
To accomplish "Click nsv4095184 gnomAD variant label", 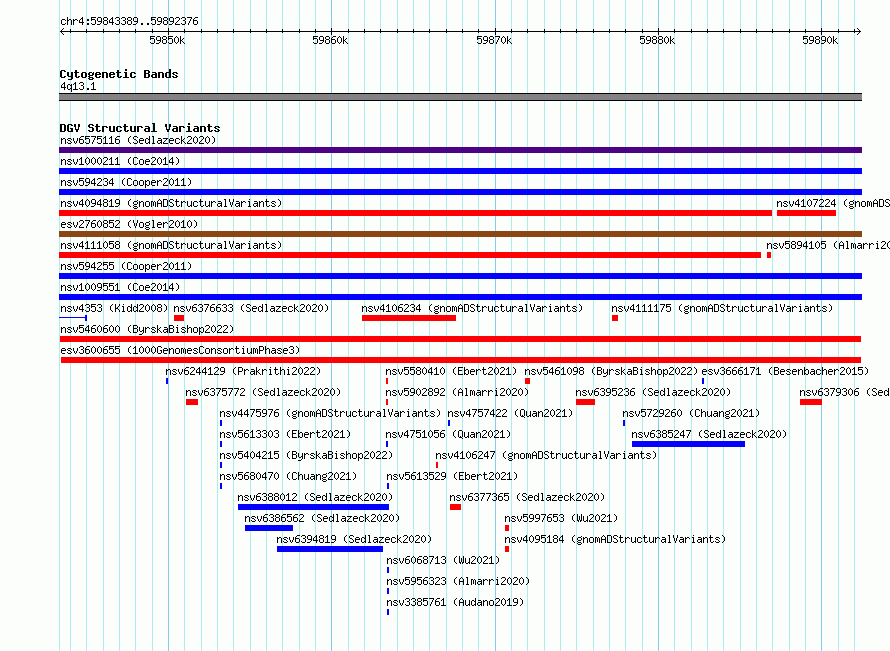I will pyautogui.click(x=615, y=539).
